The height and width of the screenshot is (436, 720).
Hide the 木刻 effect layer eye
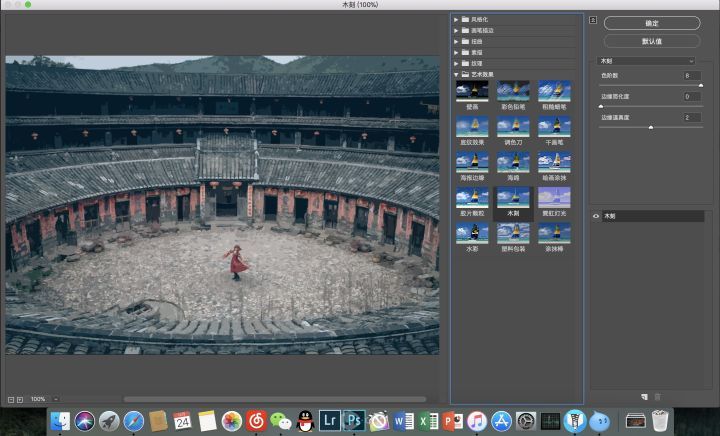tap(596, 216)
